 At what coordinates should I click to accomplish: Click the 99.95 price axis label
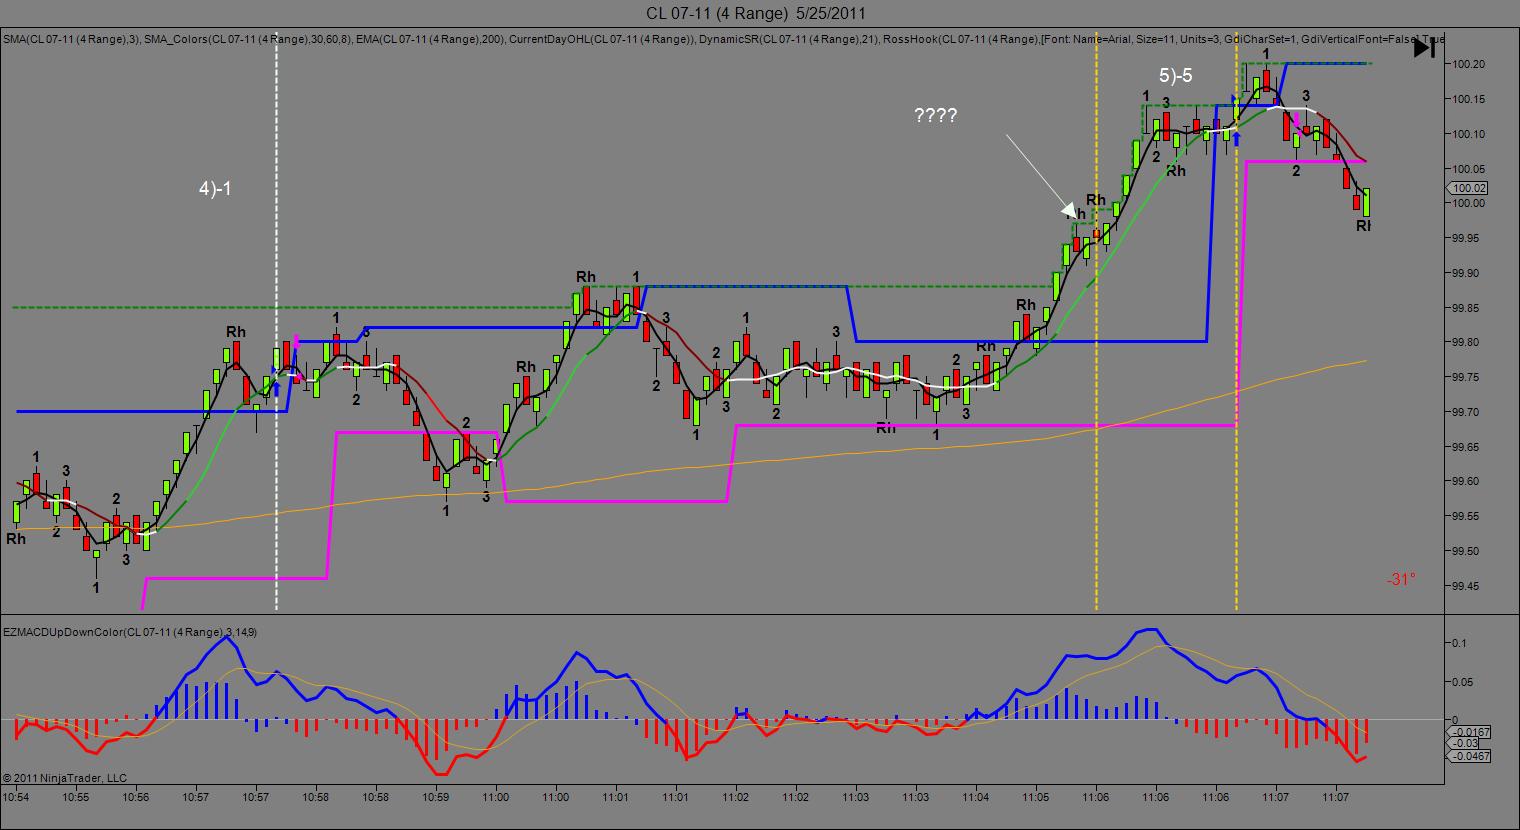(x=1468, y=238)
